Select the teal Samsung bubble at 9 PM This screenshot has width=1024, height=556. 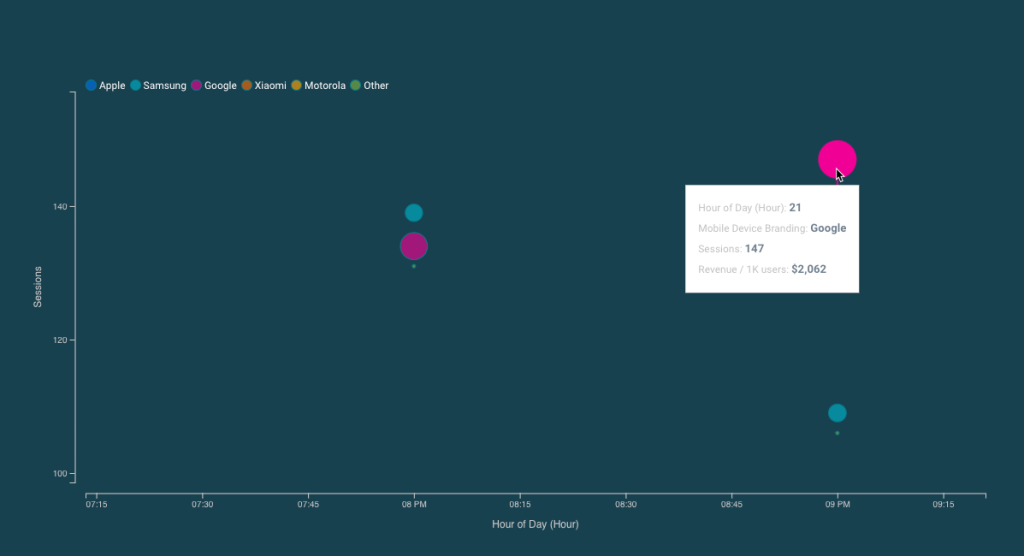click(837, 413)
